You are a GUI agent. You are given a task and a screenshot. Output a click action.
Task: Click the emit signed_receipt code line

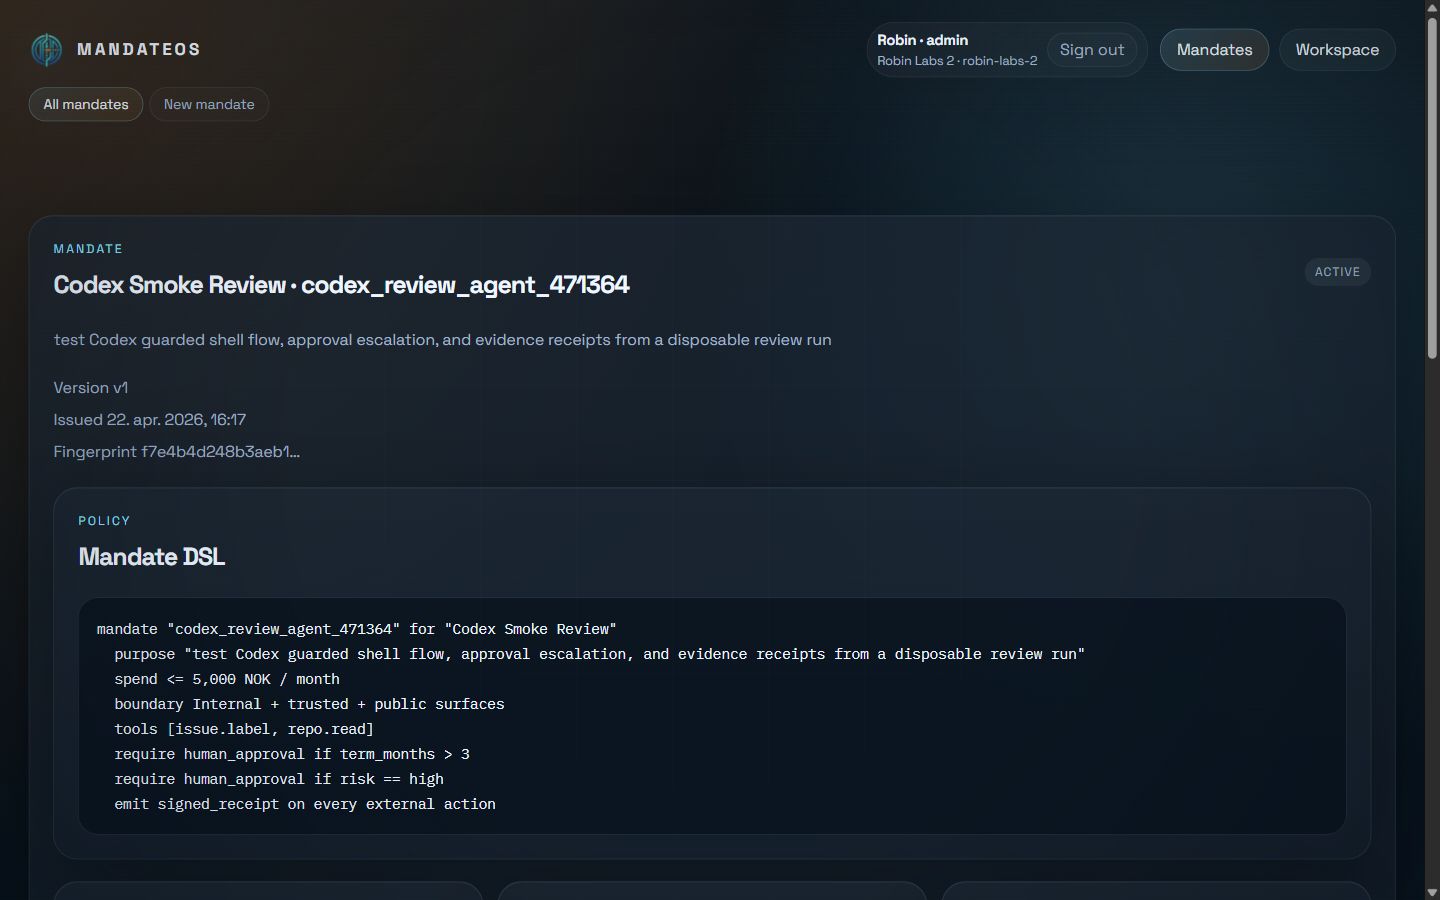tap(305, 804)
